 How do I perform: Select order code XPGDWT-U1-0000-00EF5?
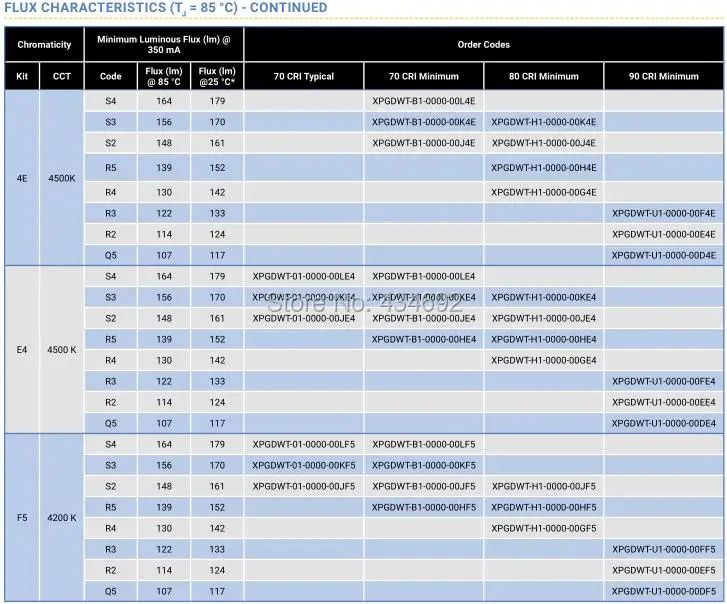click(663, 571)
